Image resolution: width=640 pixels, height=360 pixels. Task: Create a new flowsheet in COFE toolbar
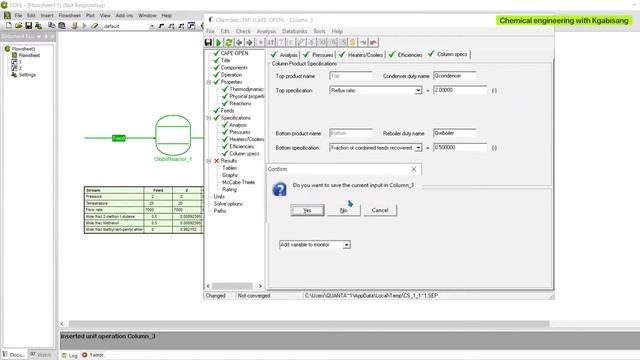(x=9, y=26)
